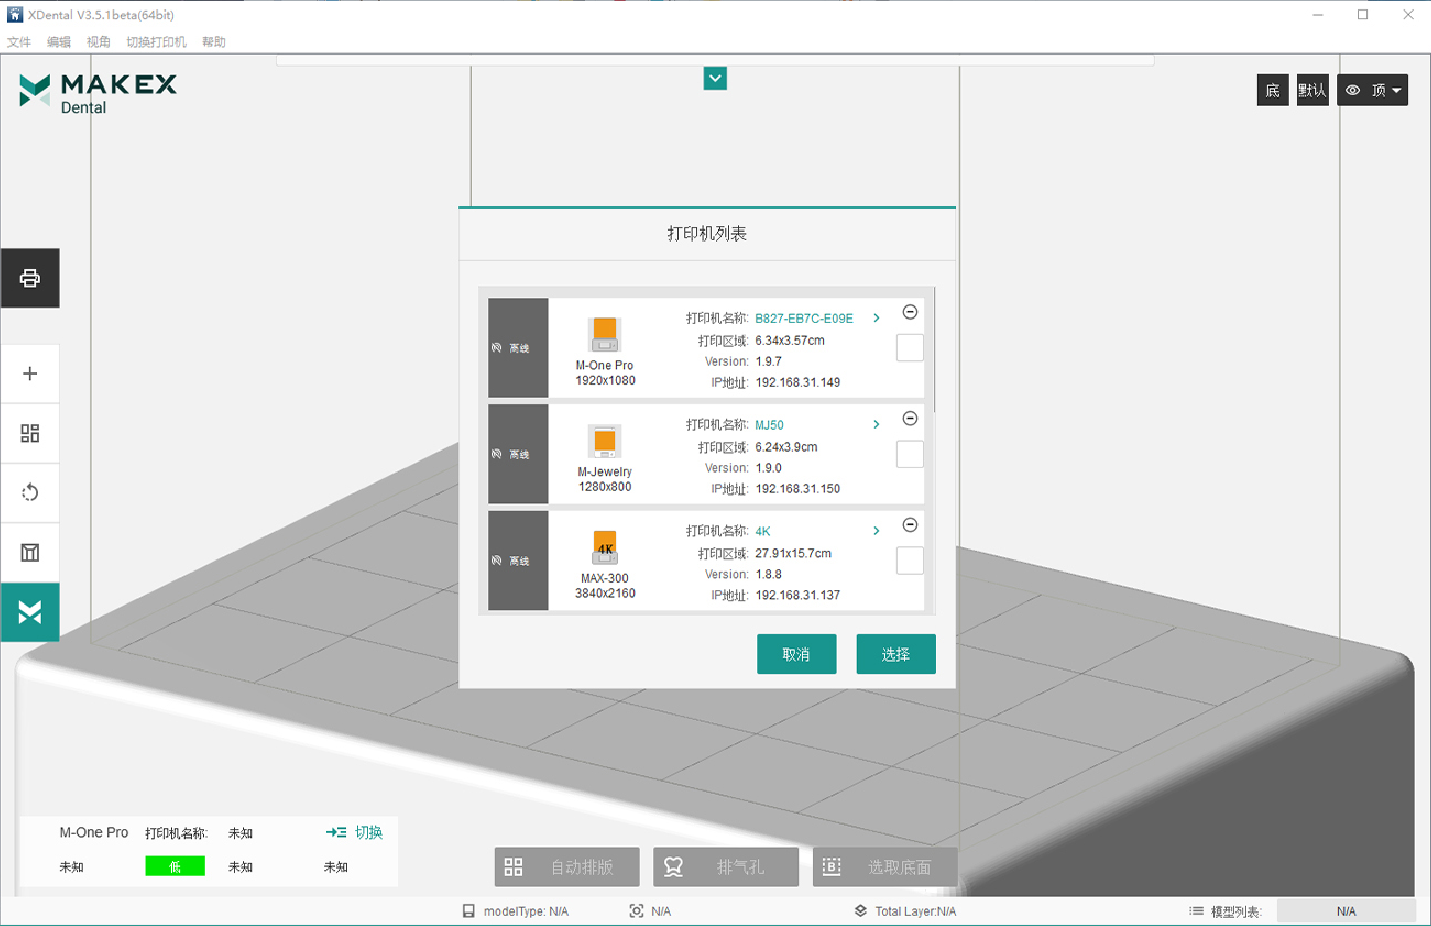The height and width of the screenshot is (926, 1431).
Task: Click the teal Makex logo sidebar button
Action: click(x=30, y=612)
